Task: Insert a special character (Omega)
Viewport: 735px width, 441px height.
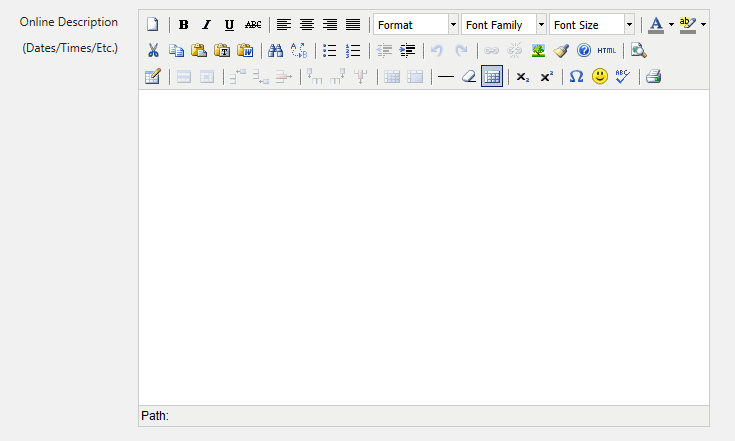Action: [577, 76]
